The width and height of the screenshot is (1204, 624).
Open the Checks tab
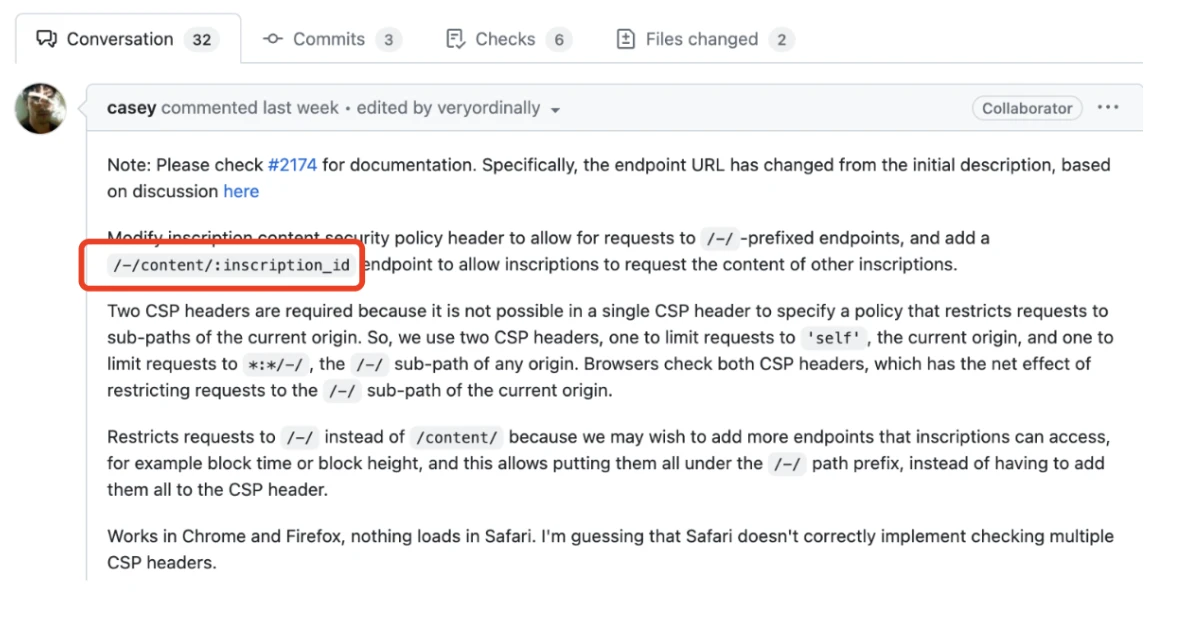pos(505,39)
